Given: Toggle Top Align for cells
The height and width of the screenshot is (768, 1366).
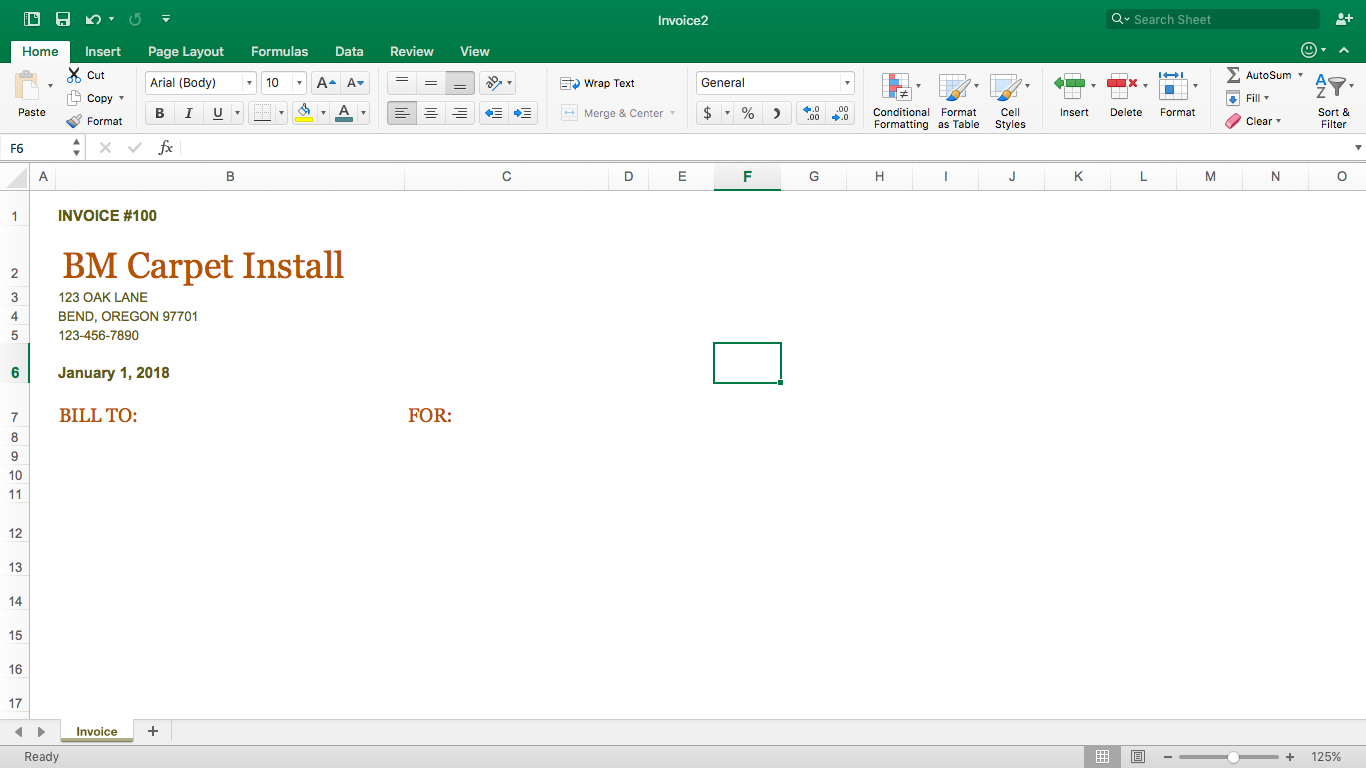Looking at the screenshot, I should tap(402, 83).
